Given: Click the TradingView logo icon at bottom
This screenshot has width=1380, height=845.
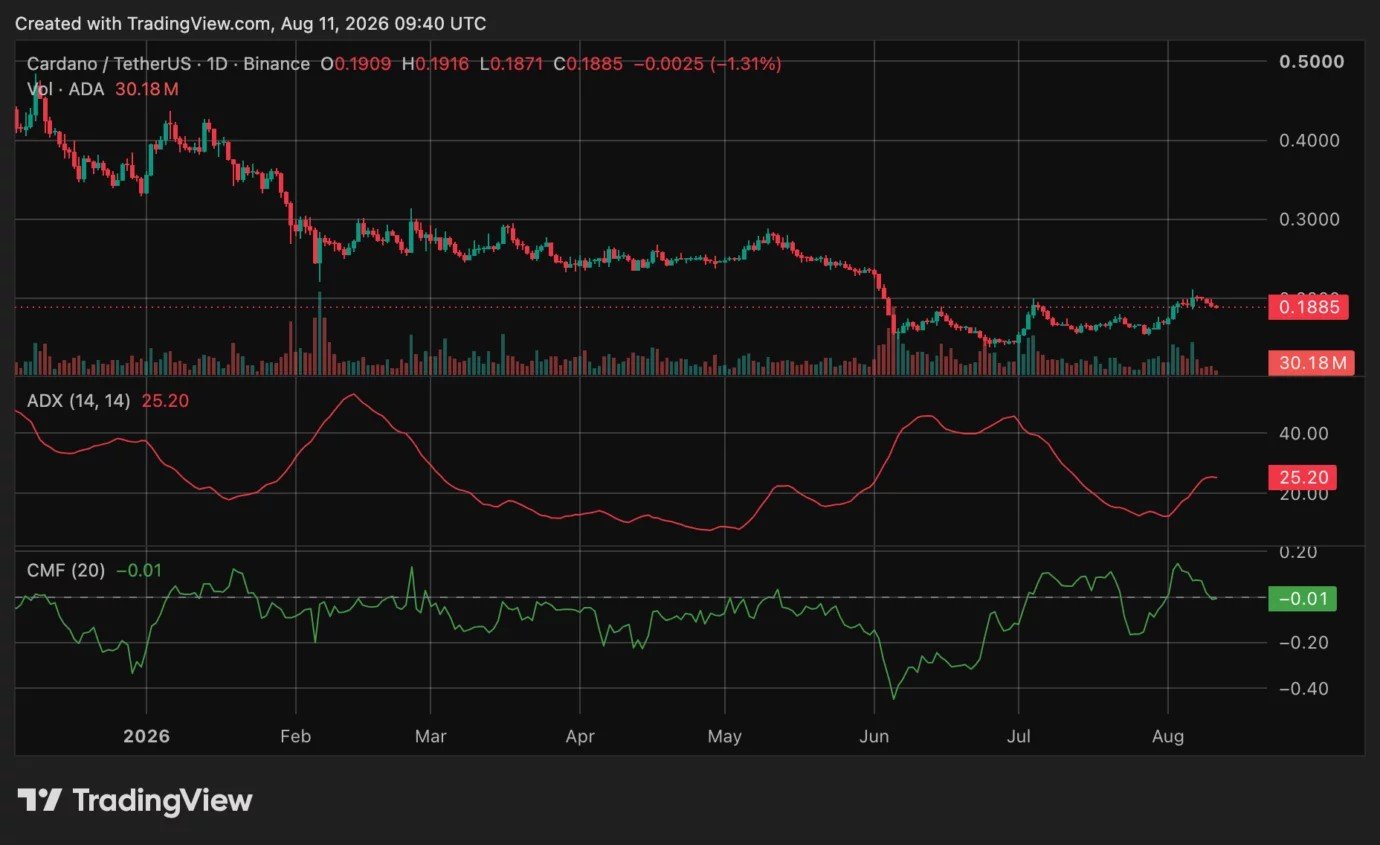Looking at the screenshot, I should 40,800.
